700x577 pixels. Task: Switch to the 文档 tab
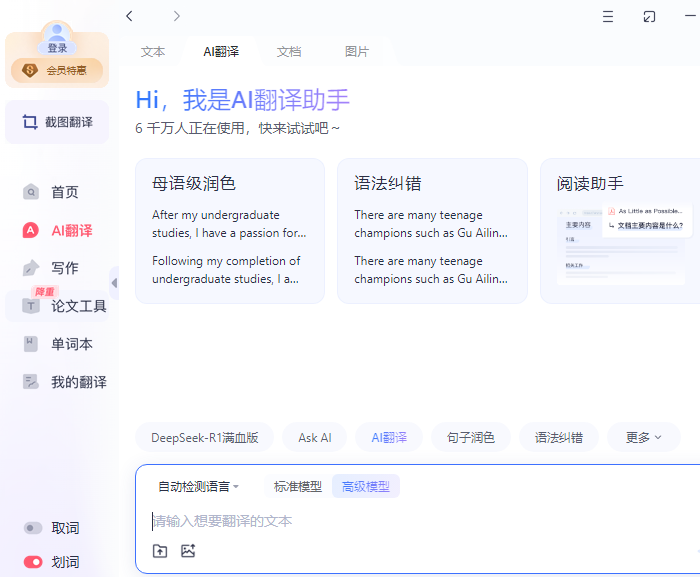click(289, 52)
